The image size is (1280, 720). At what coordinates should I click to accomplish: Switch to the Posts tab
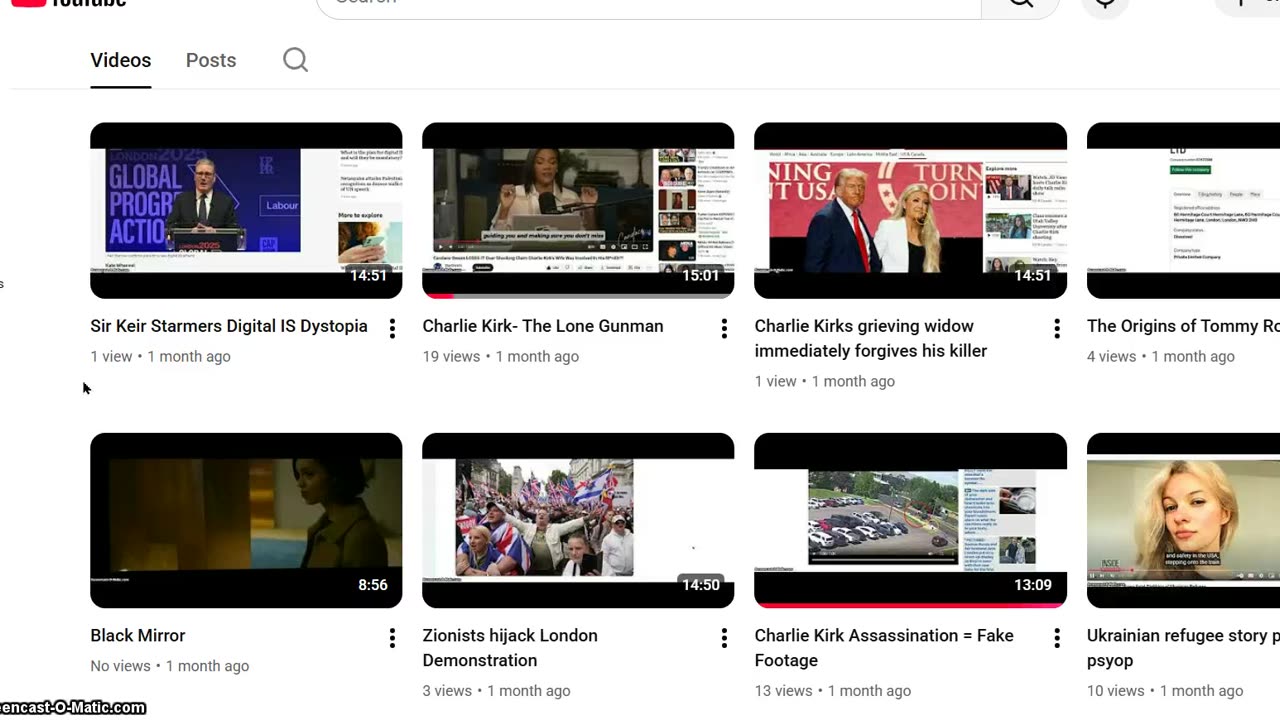(x=211, y=60)
